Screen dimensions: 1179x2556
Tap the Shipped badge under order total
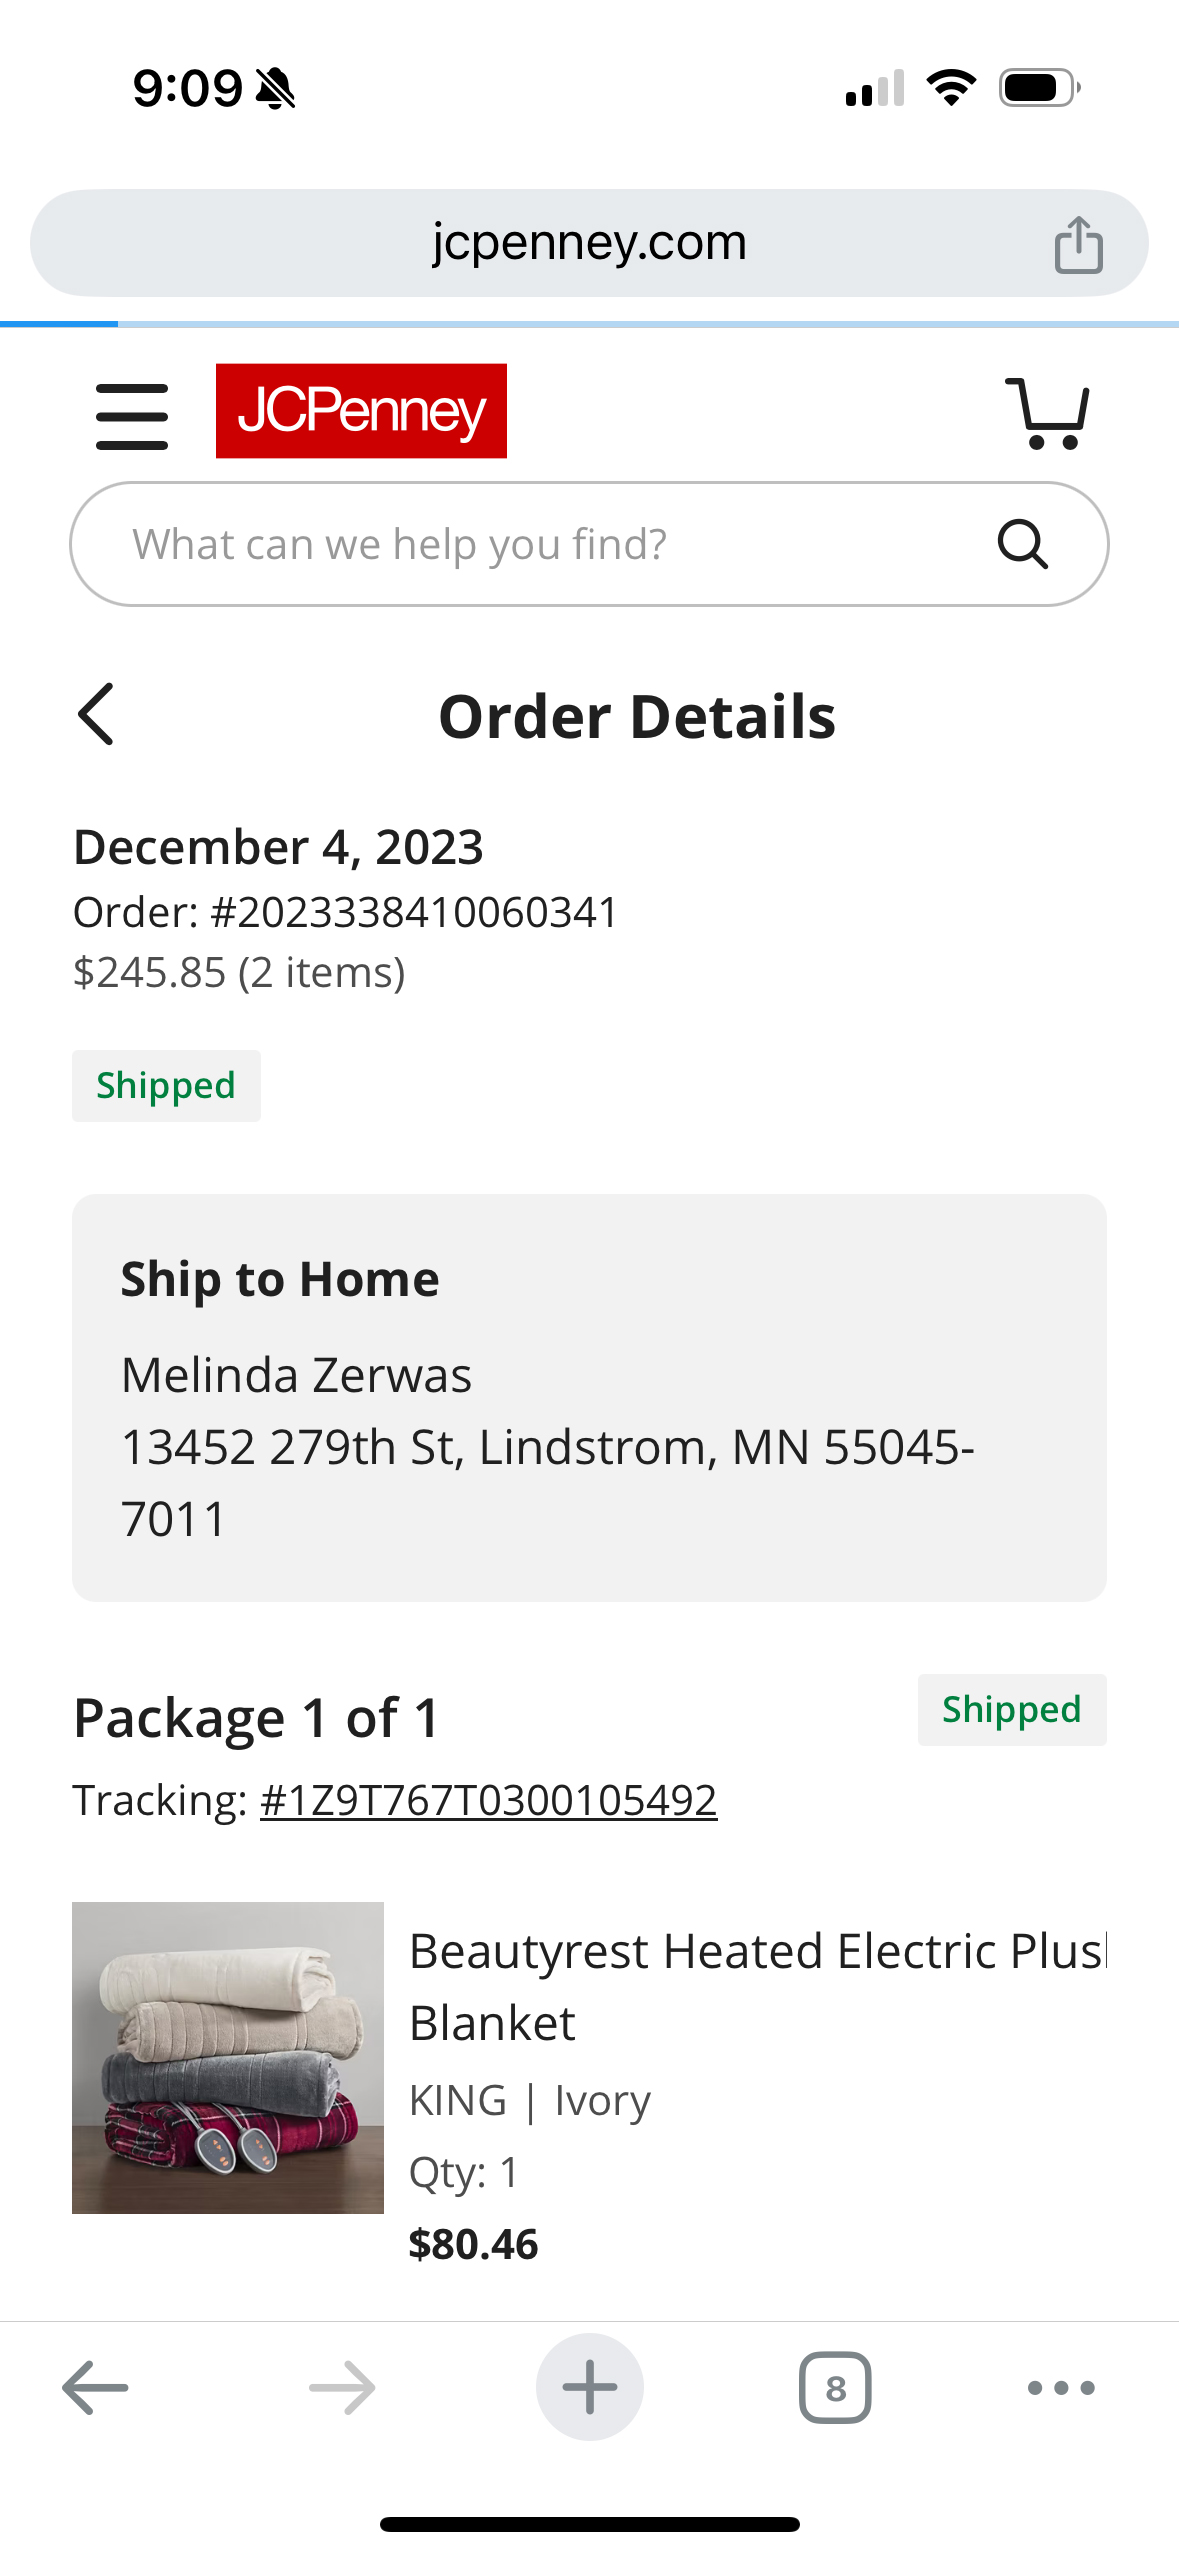(x=166, y=1085)
